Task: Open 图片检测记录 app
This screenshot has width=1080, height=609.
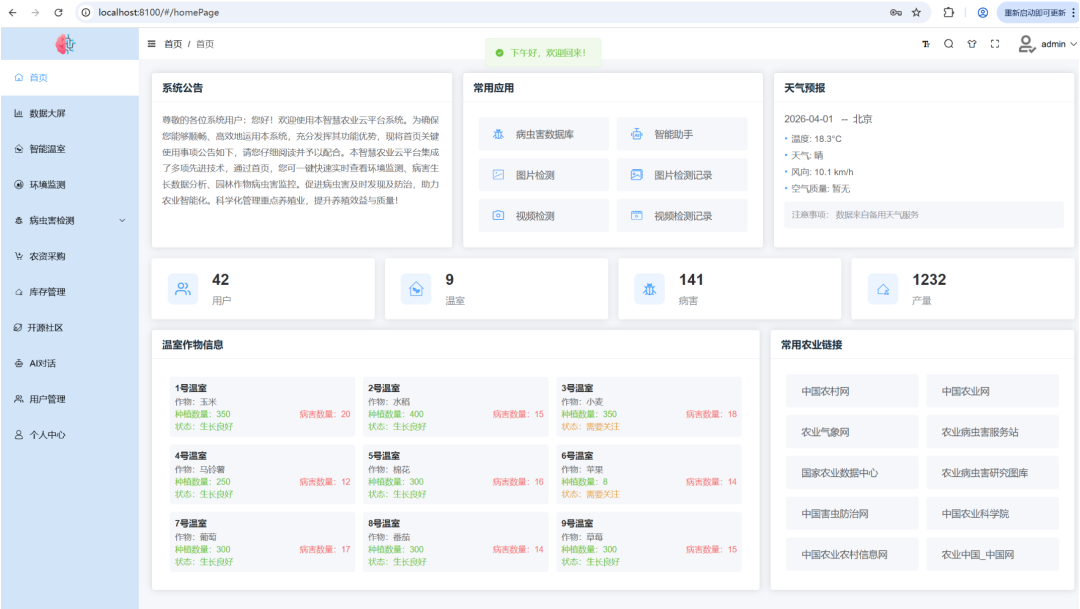Action: tap(682, 175)
